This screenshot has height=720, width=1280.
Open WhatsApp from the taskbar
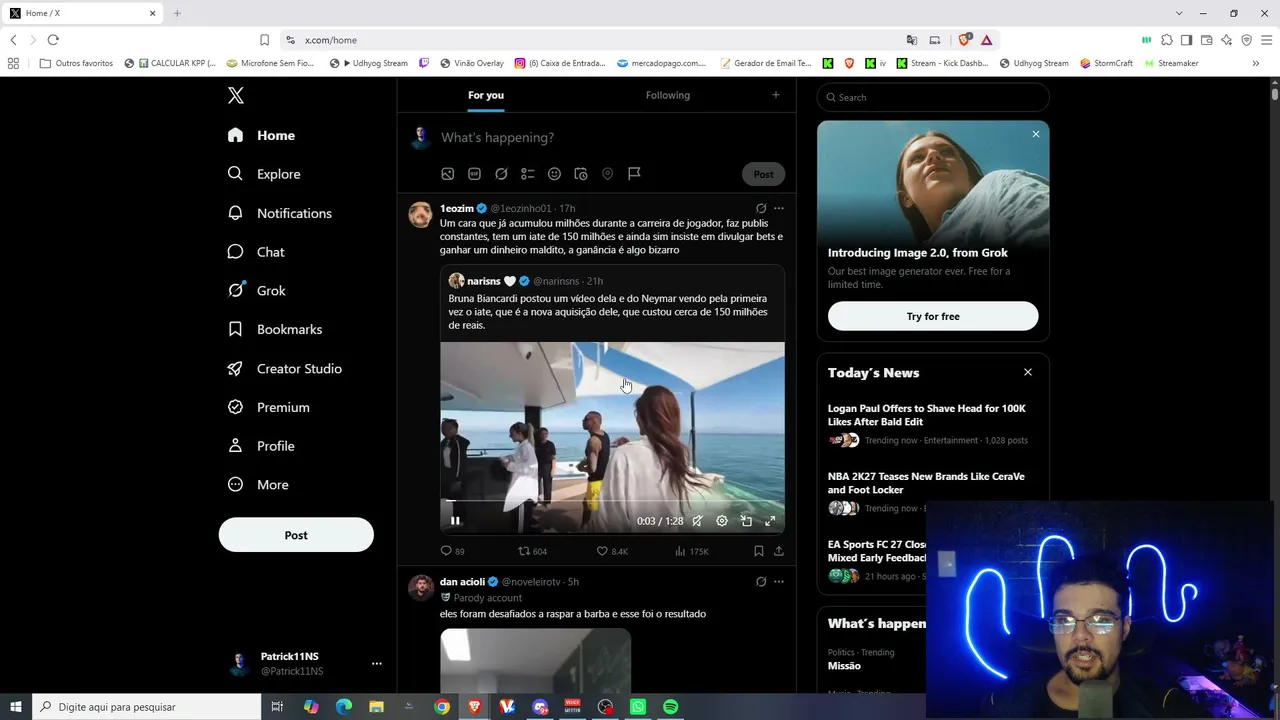638,707
